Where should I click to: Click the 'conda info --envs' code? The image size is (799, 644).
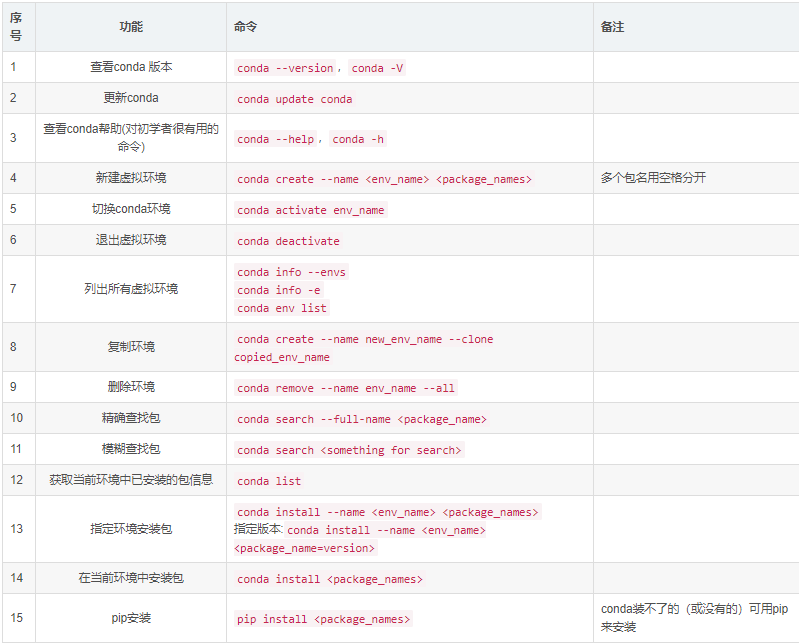(291, 272)
